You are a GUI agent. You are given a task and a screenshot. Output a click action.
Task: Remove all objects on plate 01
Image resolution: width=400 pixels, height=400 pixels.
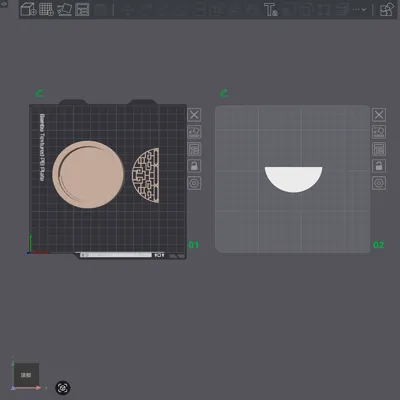click(194, 115)
